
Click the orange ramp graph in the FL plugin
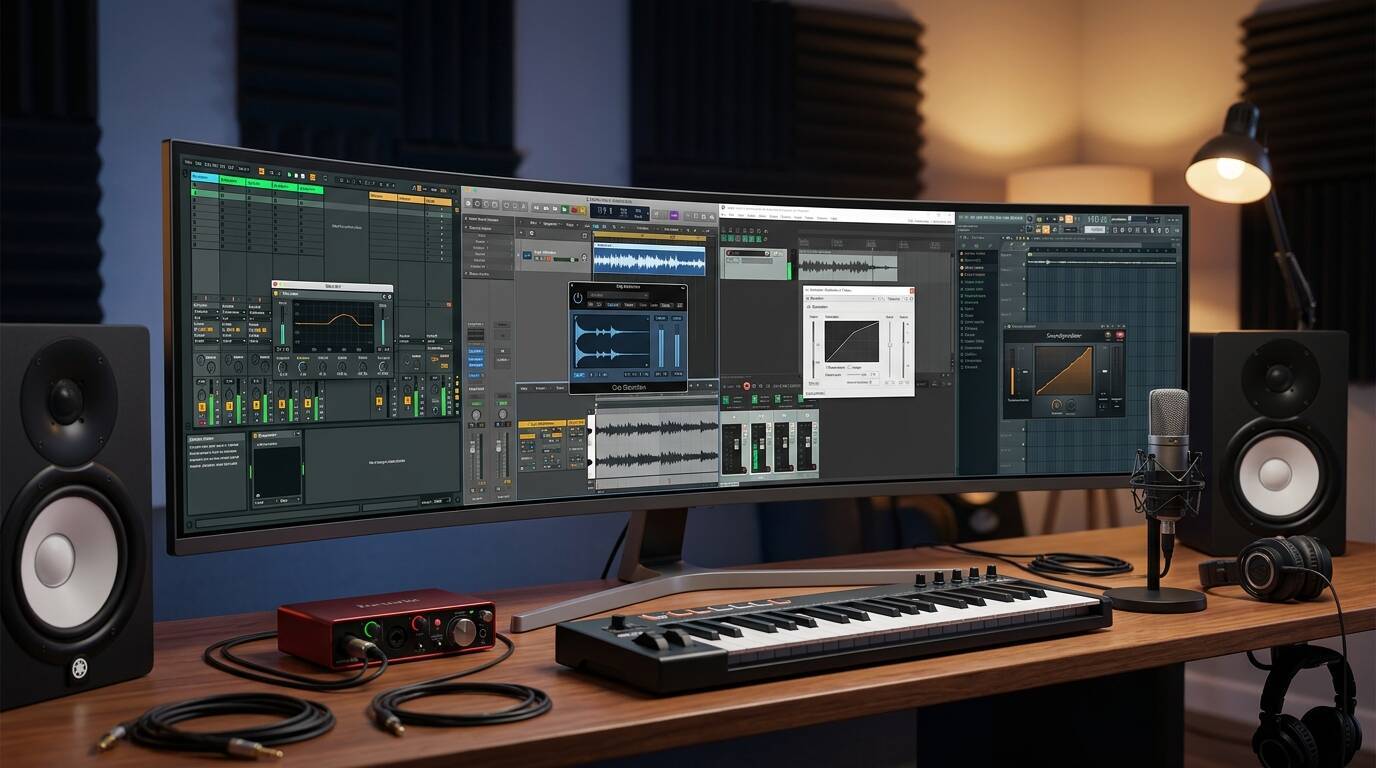click(x=1064, y=370)
